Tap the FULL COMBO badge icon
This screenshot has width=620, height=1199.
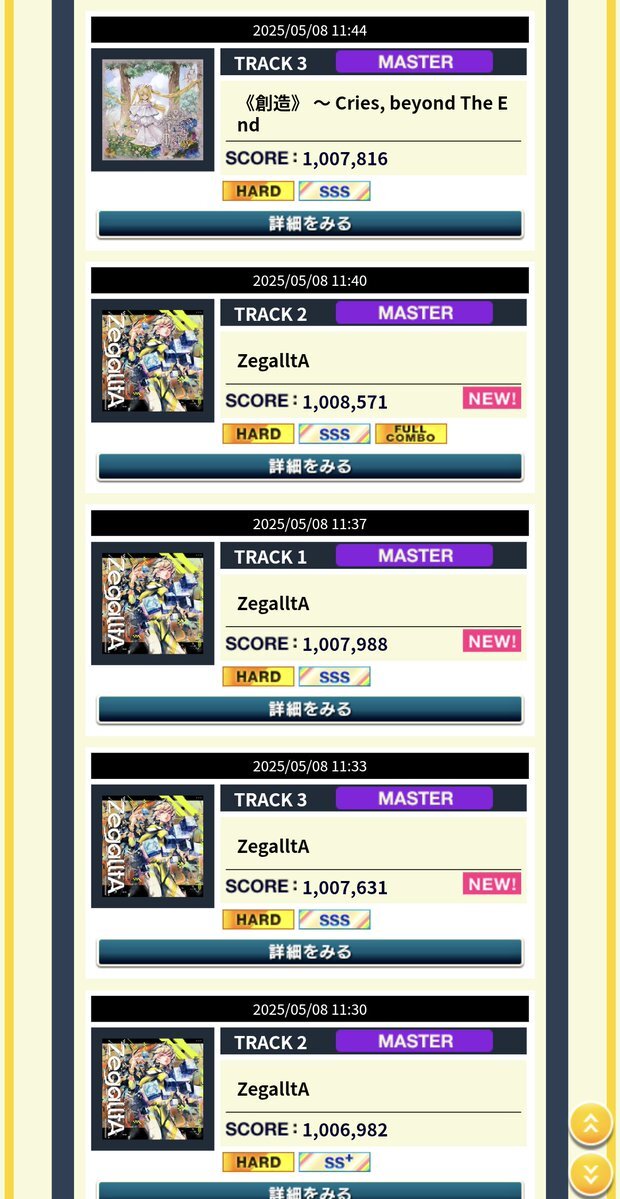(x=411, y=434)
